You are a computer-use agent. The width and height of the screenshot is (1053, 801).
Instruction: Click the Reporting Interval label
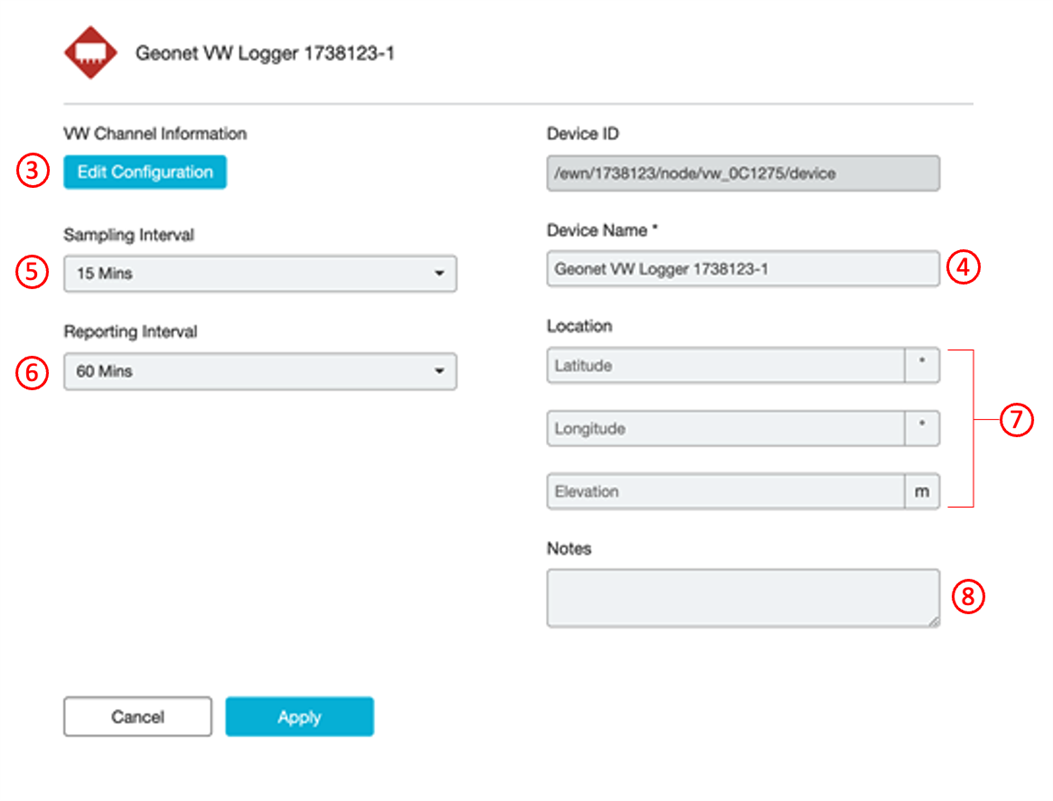tap(130, 332)
